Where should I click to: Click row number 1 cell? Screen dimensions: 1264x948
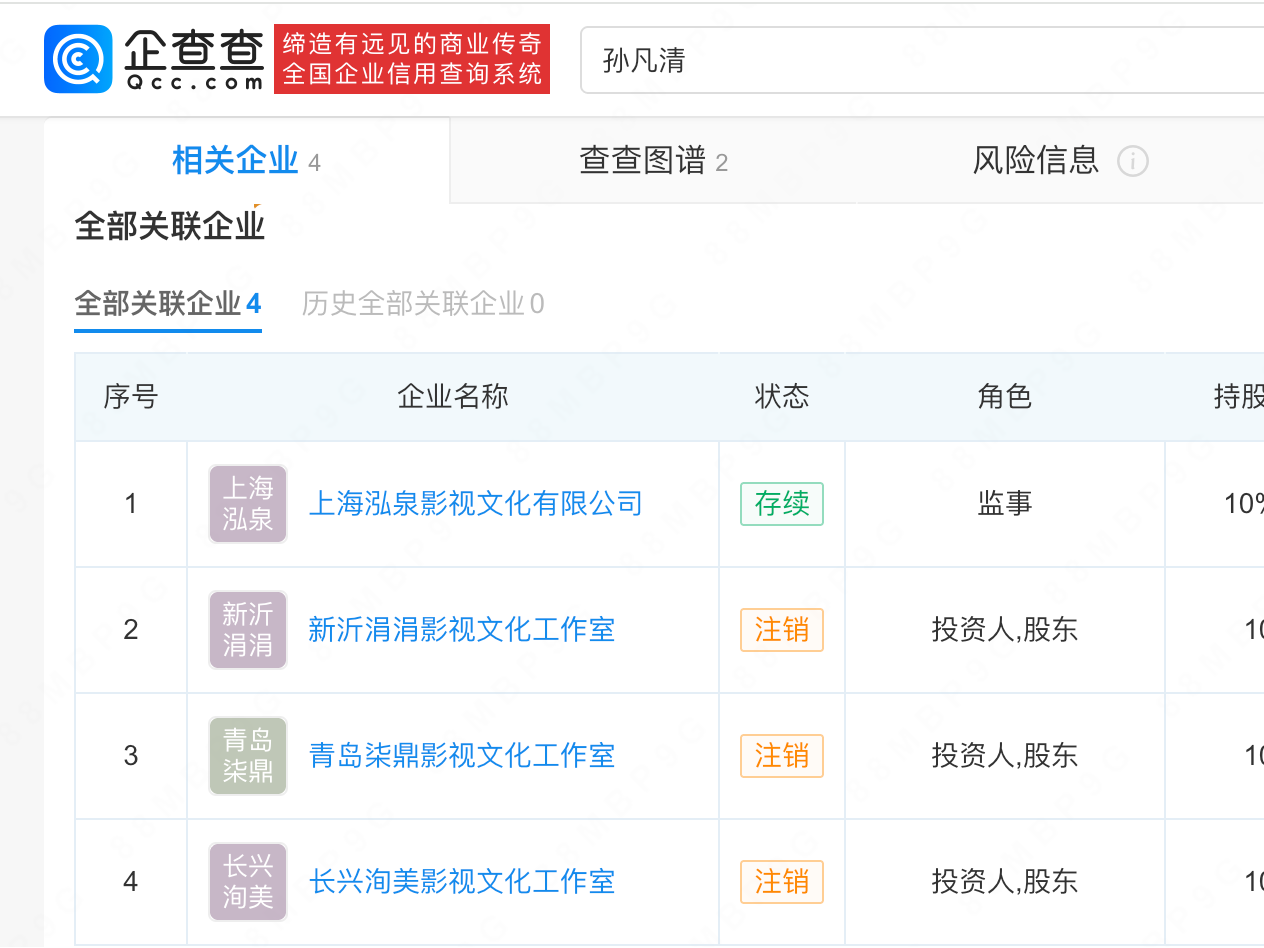[x=131, y=504]
